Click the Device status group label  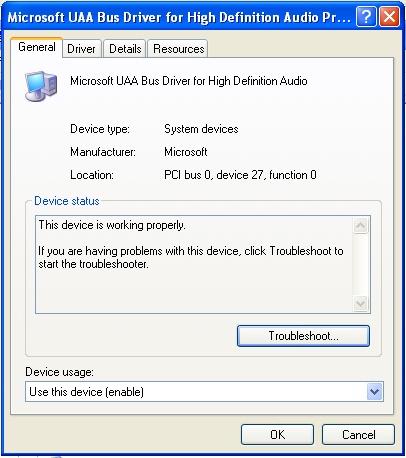(67, 201)
